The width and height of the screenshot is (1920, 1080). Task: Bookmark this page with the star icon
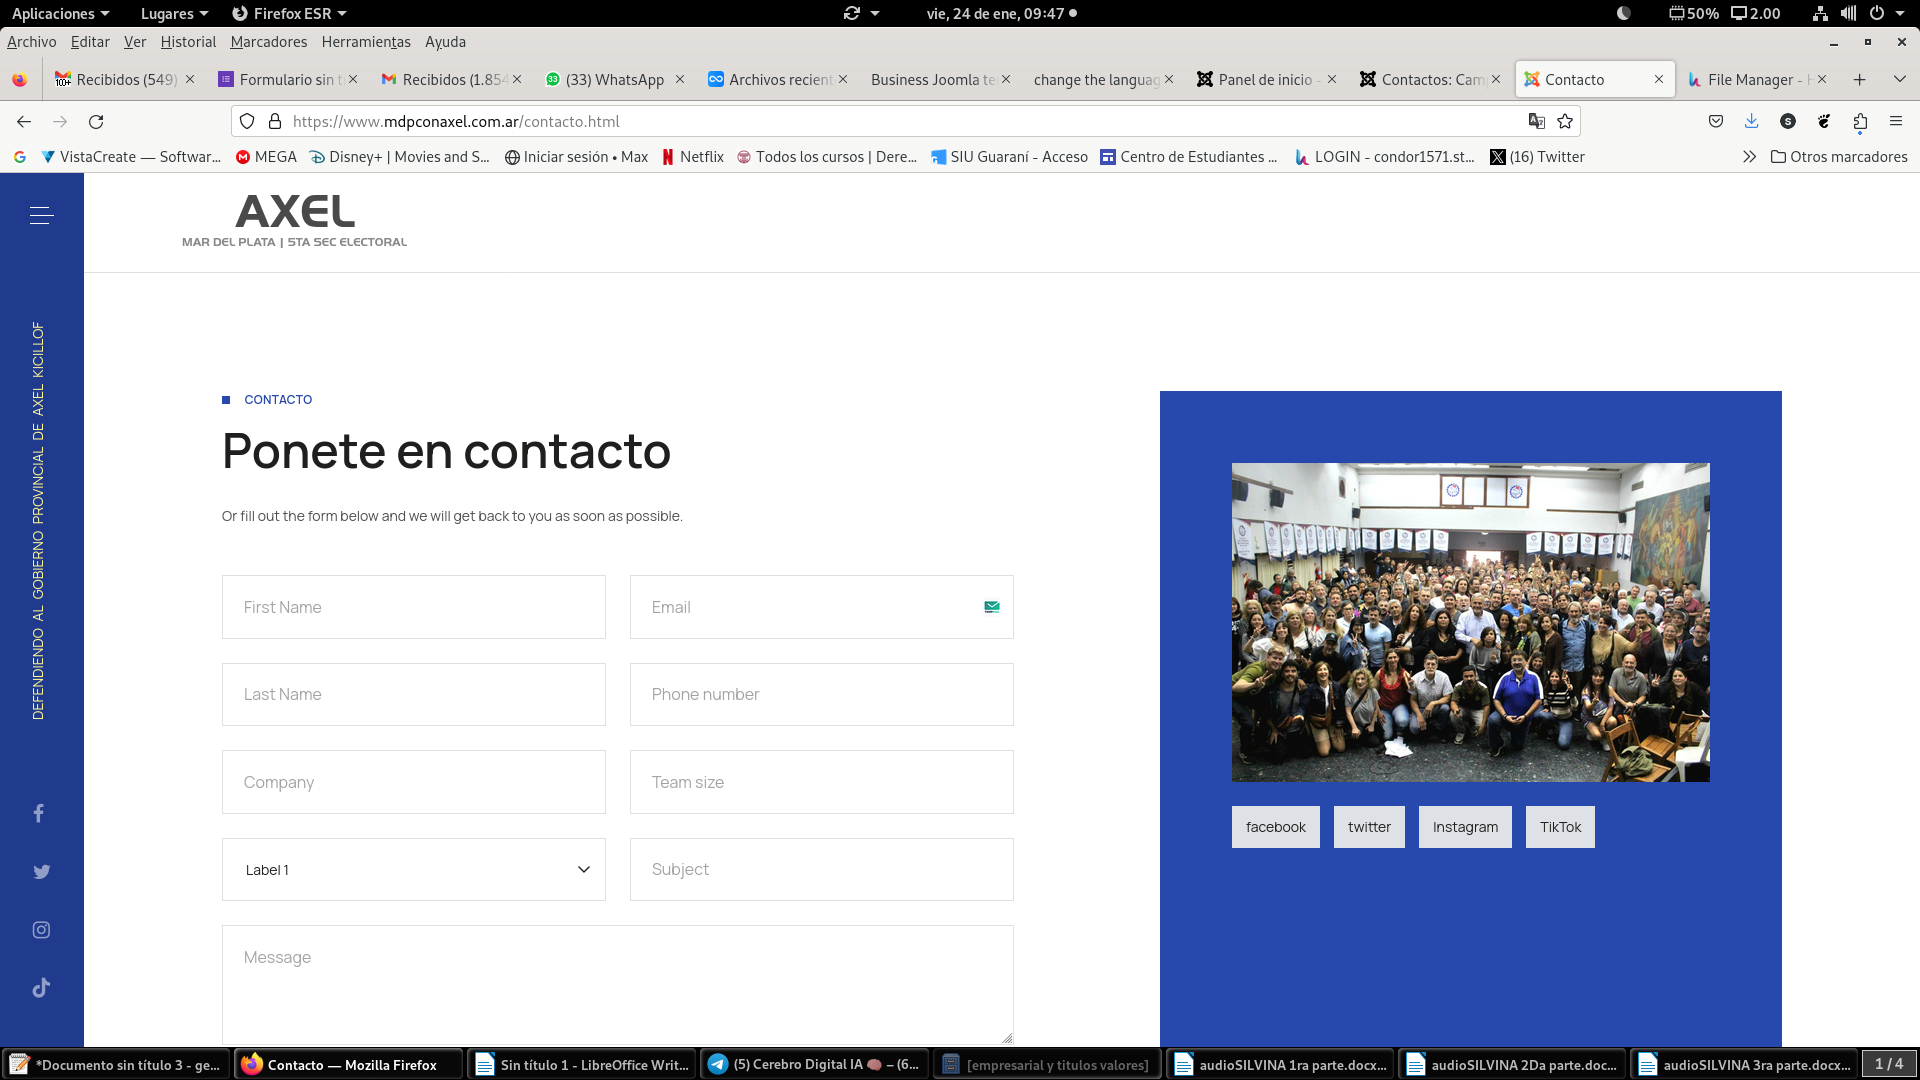coord(1565,121)
